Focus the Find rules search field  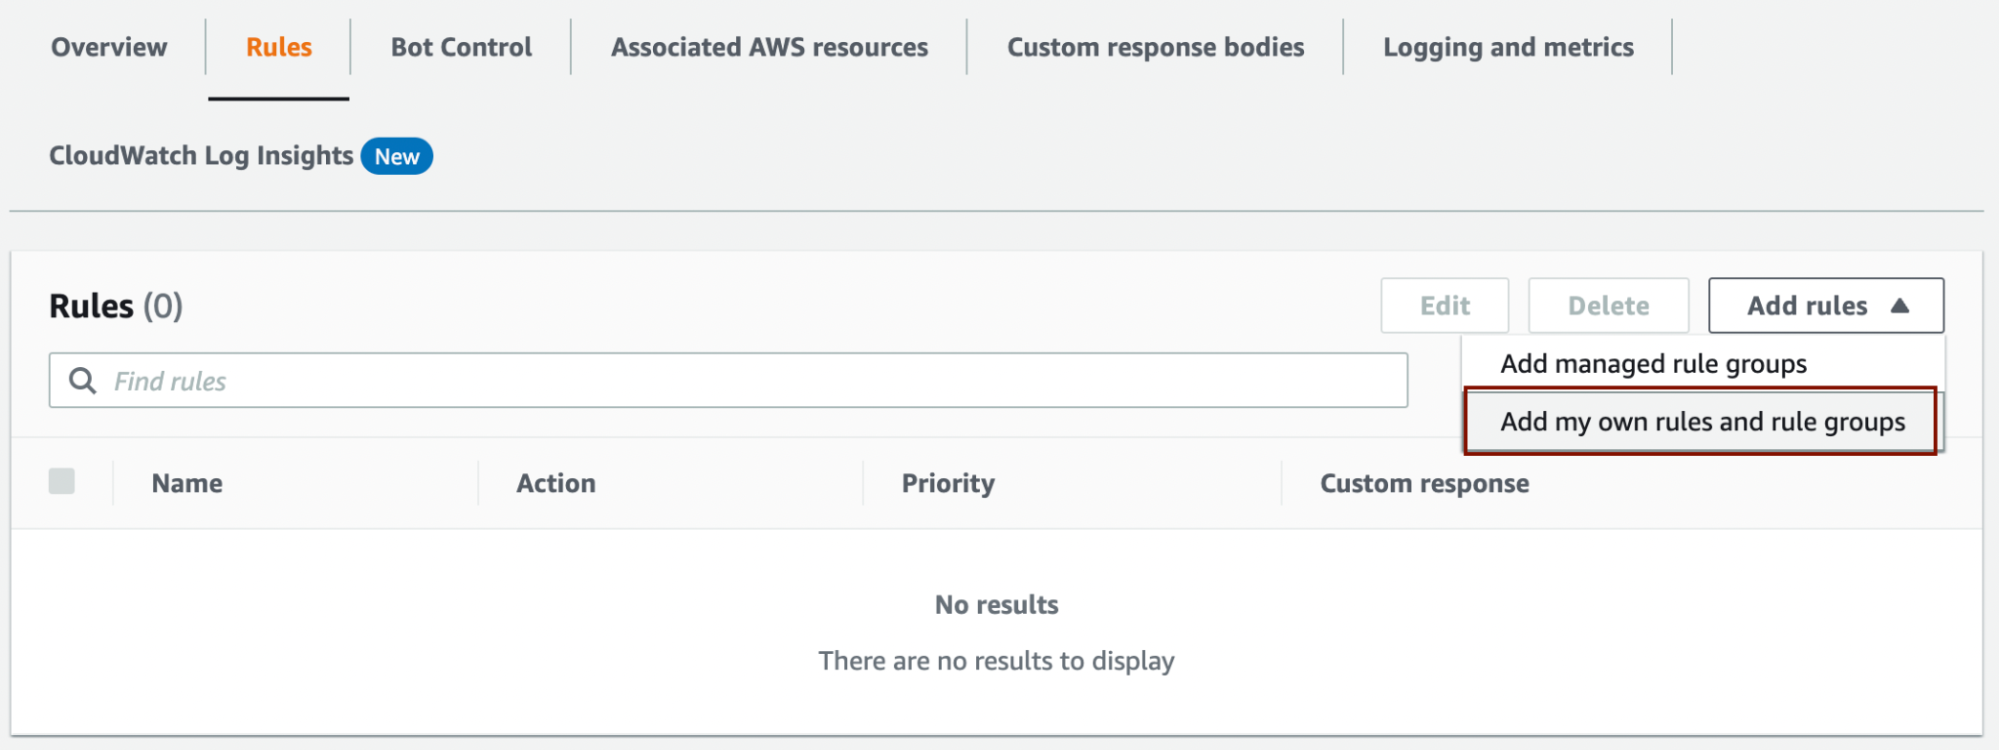[728, 380]
